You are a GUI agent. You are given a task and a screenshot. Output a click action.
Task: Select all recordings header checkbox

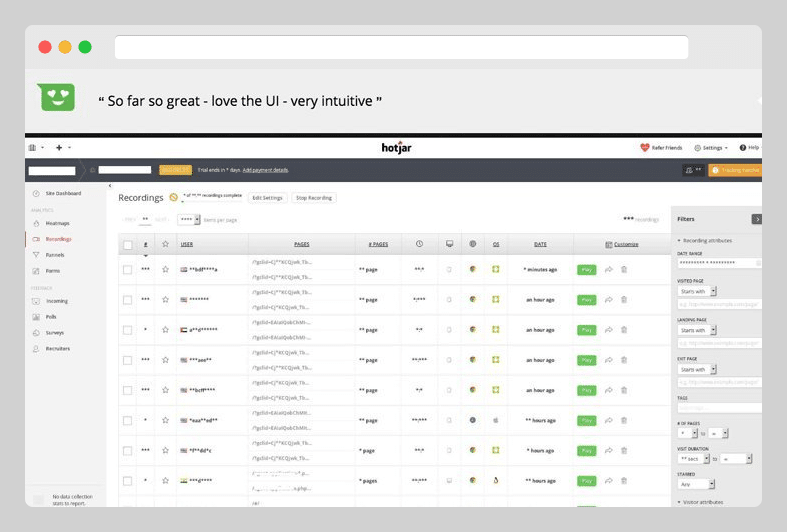(127, 245)
